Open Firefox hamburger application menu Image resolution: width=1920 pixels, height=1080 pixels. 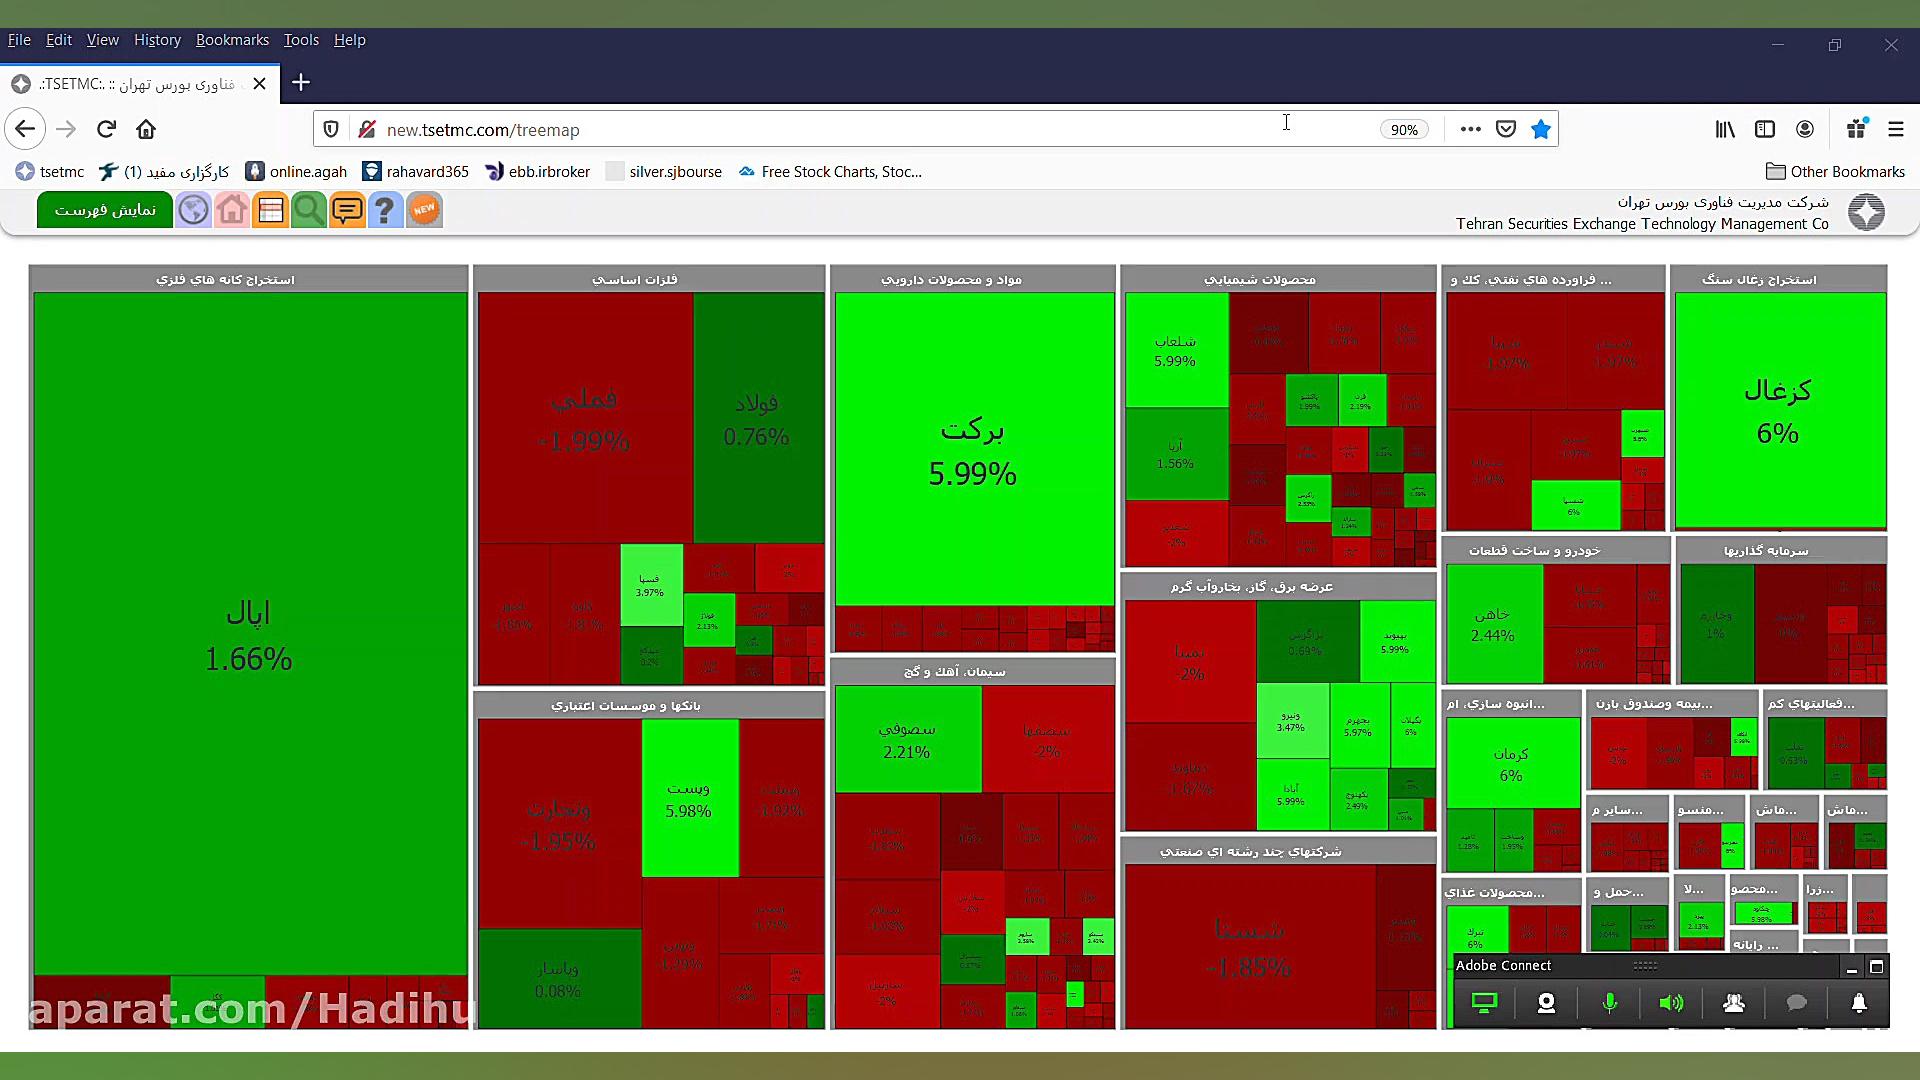[x=1896, y=129]
